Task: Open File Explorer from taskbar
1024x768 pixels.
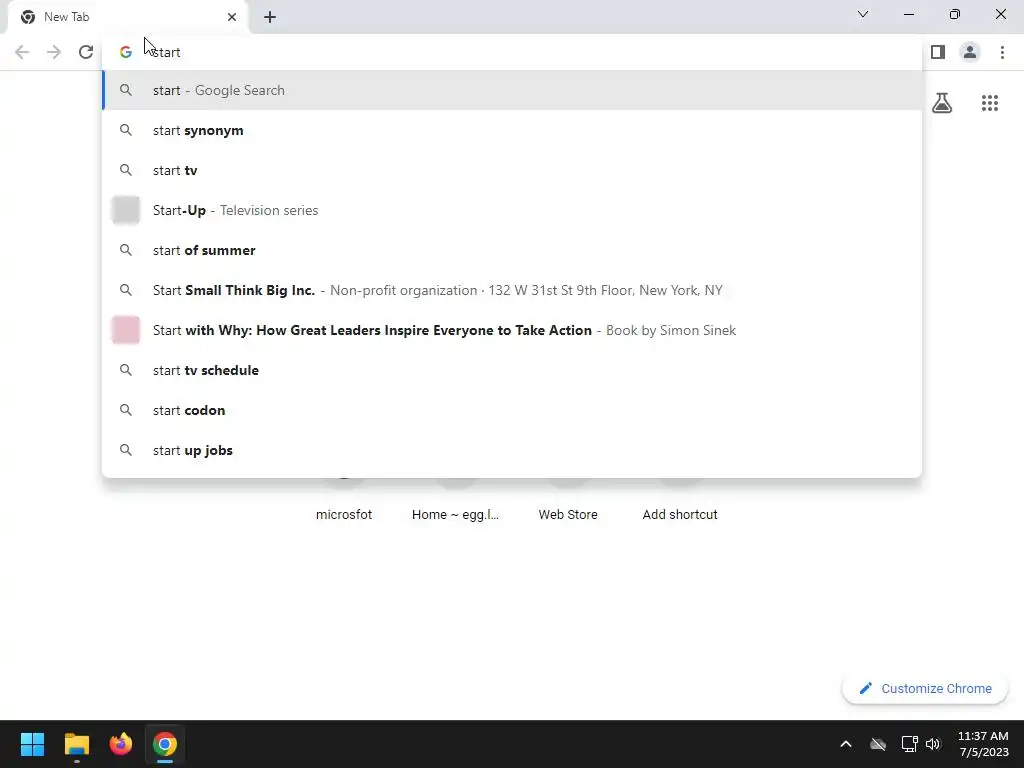Action: [76, 744]
